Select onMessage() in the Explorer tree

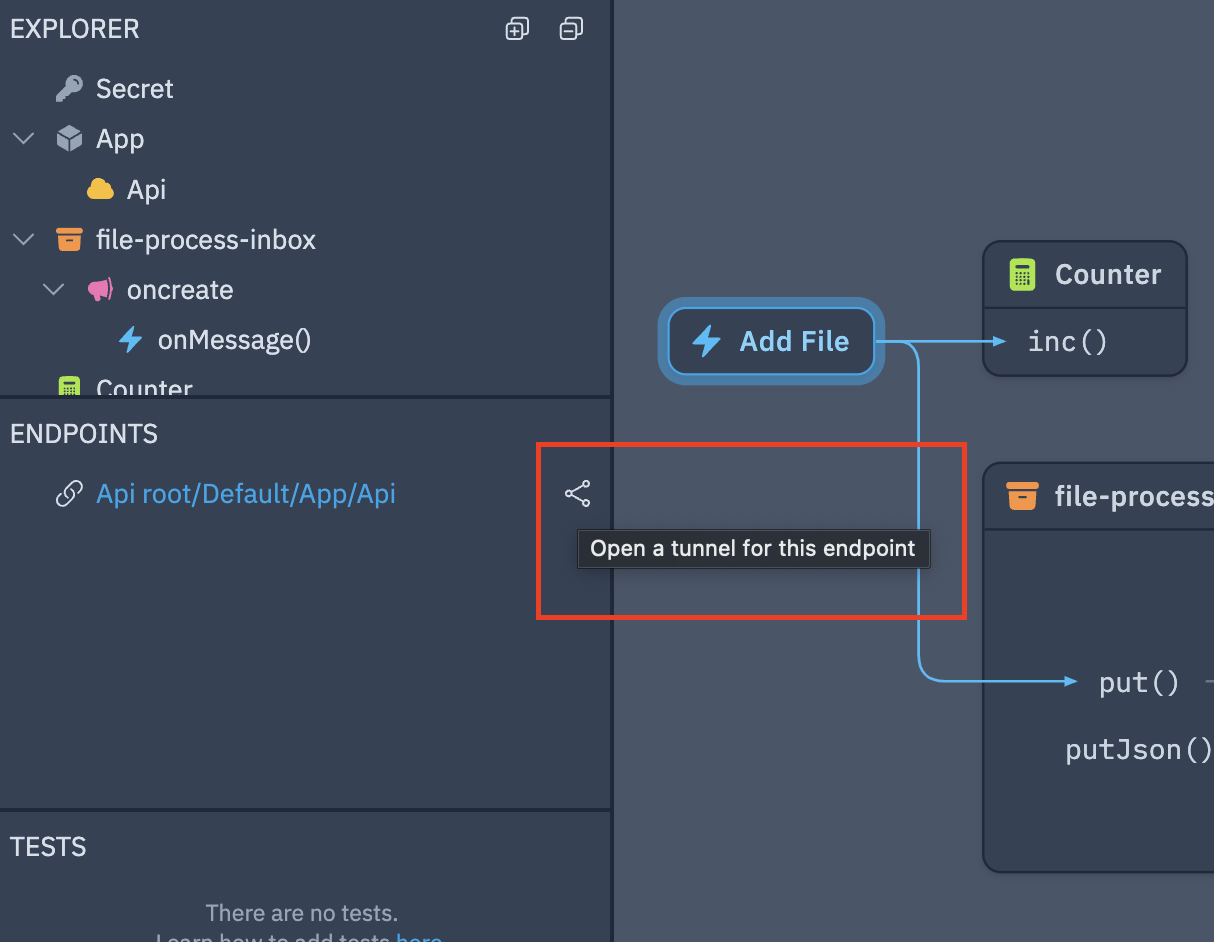pyautogui.click(x=234, y=340)
